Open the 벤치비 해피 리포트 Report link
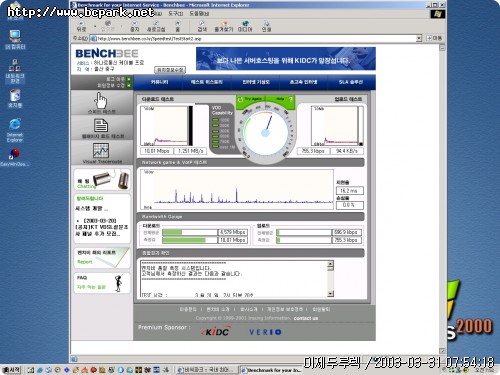This screenshot has height=375, width=500. 102,258
